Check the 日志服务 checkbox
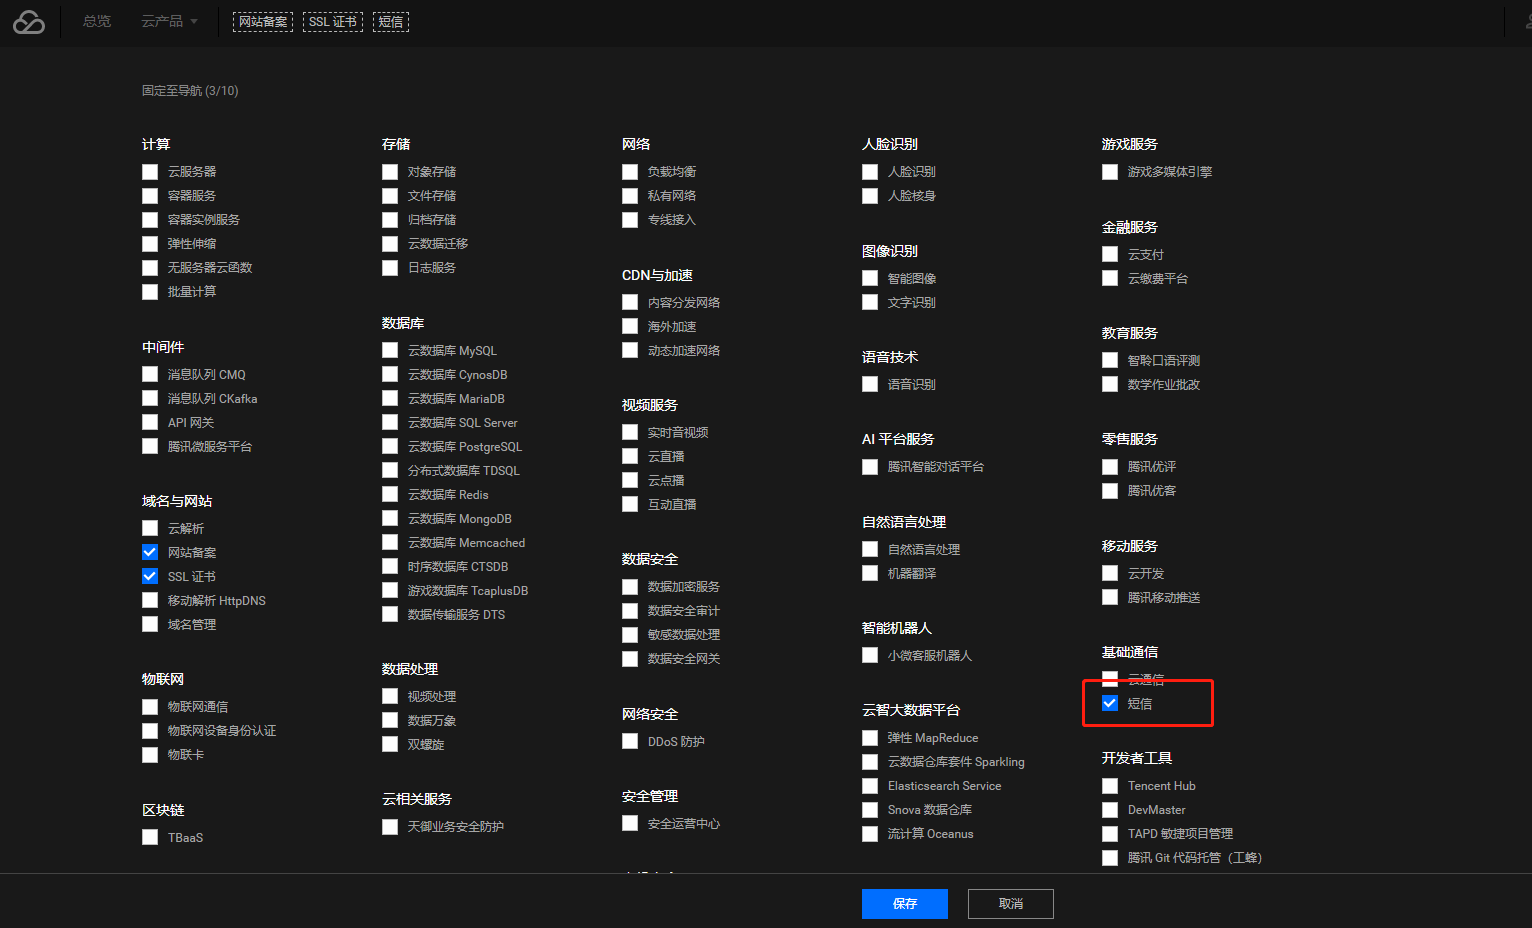Image resolution: width=1532 pixels, height=928 pixels. click(x=390, y=268)
